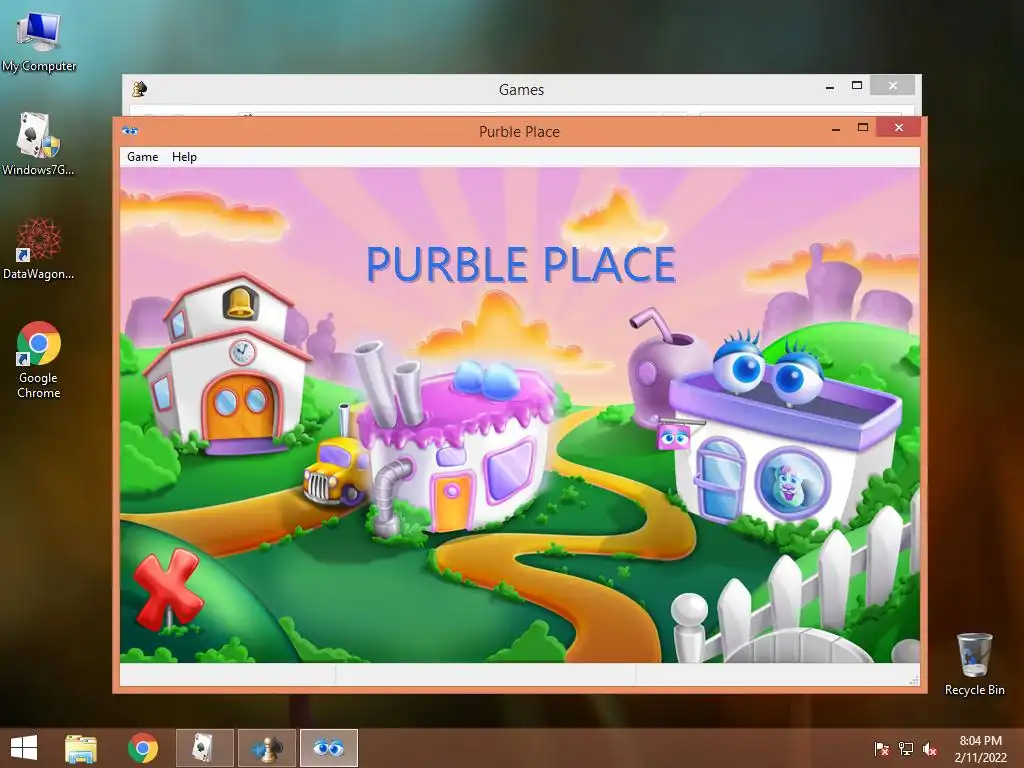Viewport: 1024px width, 768px height.
Task: Open the Windows7G... desktop shortcut
Action: point(39,144)
